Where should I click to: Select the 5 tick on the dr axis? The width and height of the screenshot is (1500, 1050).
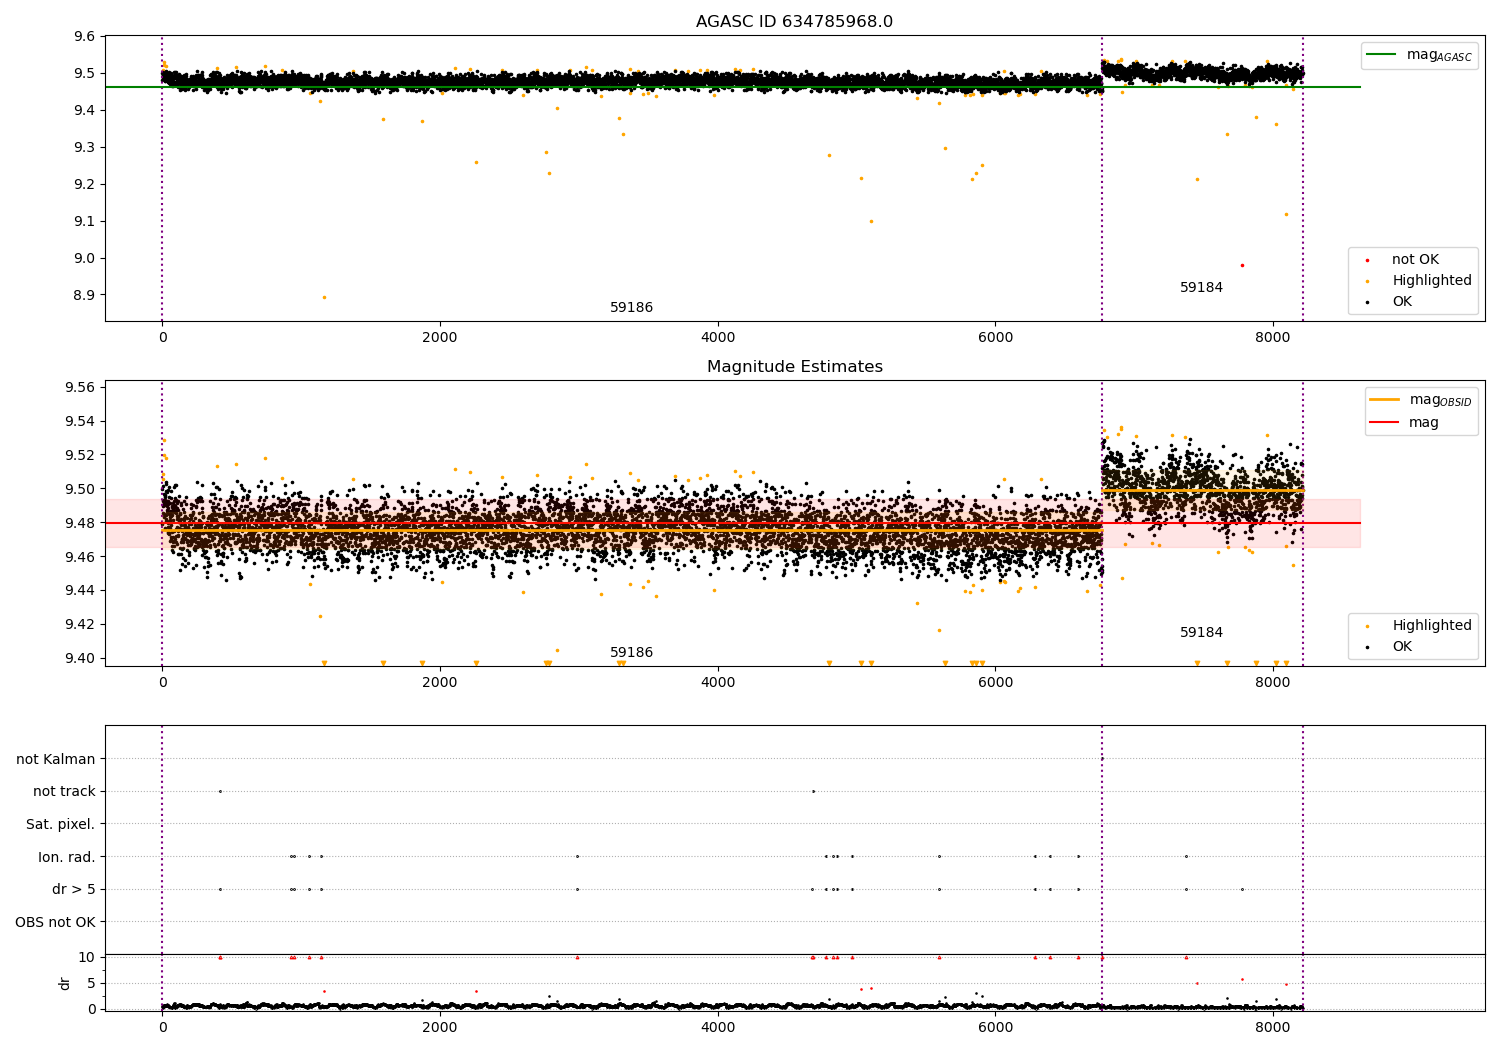[91, 984]
